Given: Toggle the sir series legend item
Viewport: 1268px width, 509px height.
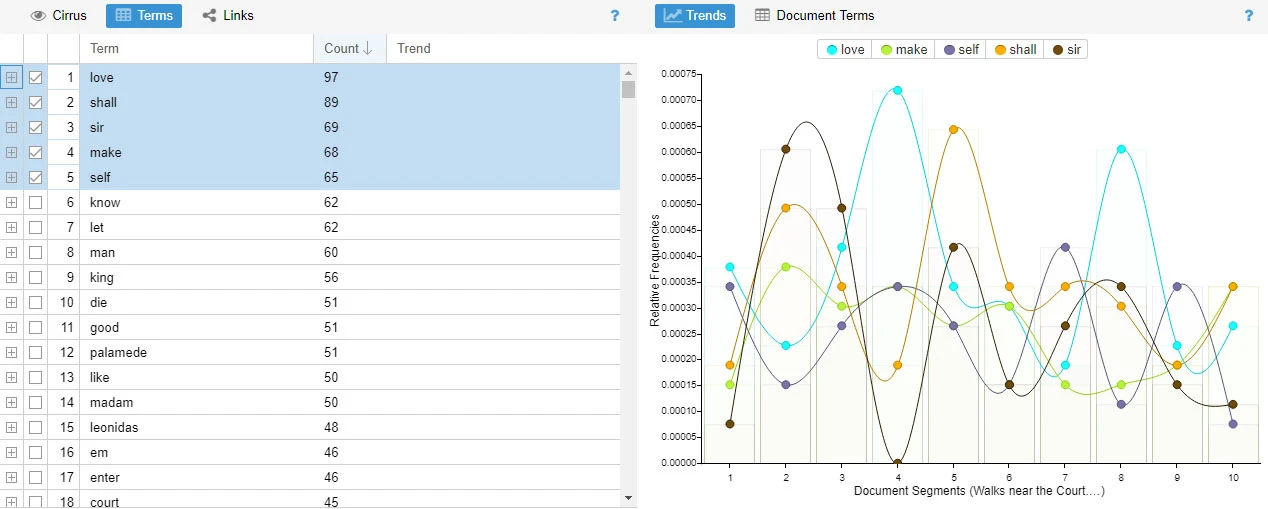Looking at the screenshot, I should click(x=1066, y=49).
